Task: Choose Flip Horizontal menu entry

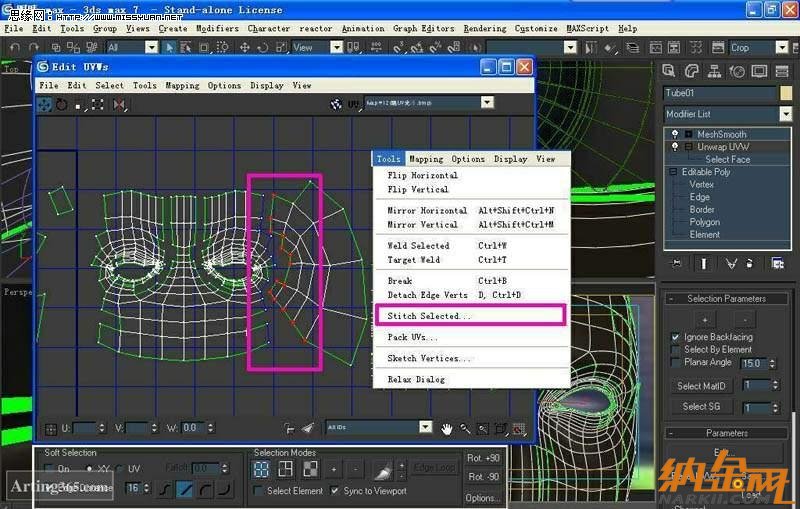Action: 470,175
